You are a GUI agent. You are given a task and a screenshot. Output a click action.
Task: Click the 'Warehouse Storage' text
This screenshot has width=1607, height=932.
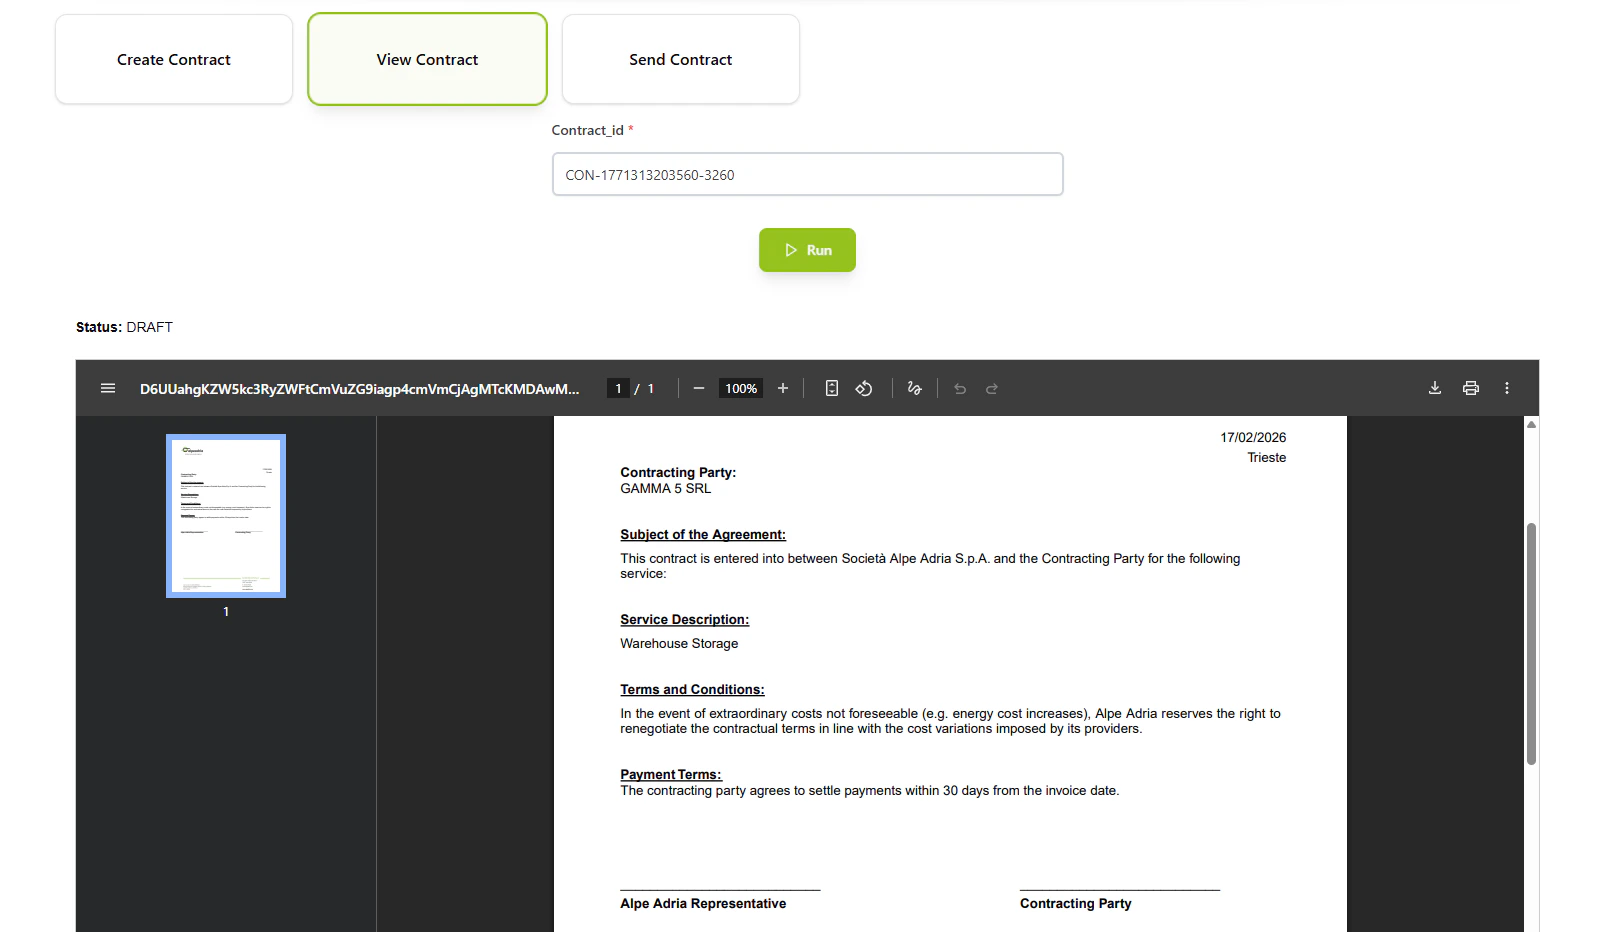click(679, 644)
